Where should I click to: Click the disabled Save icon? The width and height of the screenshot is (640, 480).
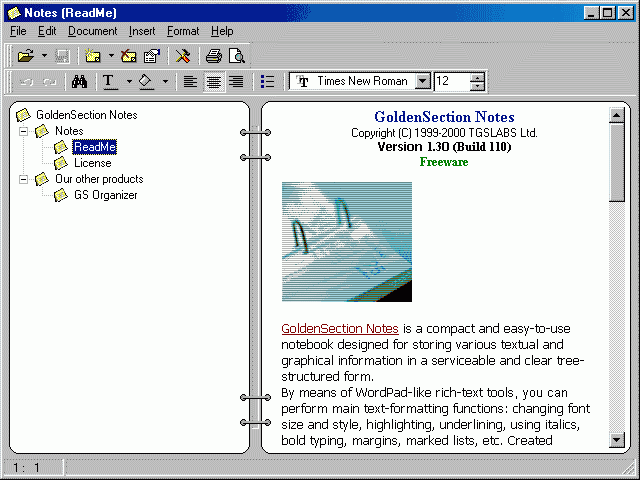(62, 56)
